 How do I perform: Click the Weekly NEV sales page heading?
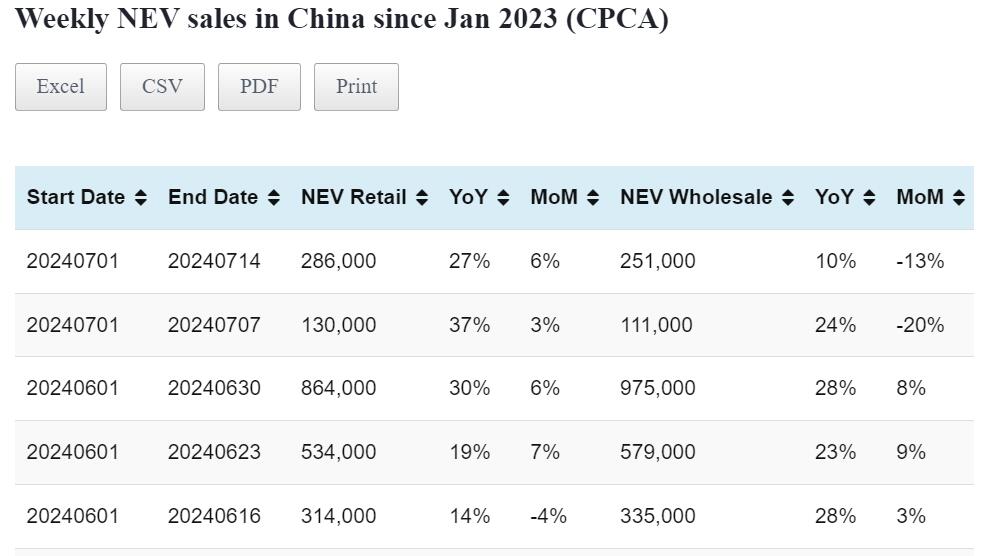[x=341, y=19]
